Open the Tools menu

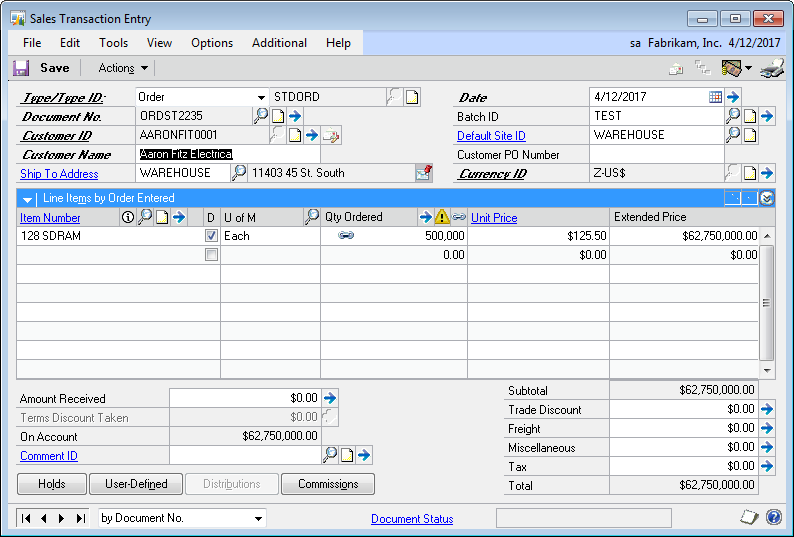pos(113,43)
